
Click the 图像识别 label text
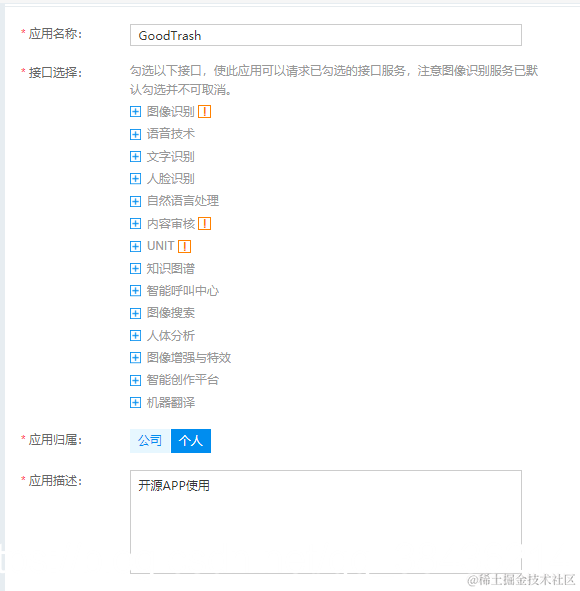(171, 112)
